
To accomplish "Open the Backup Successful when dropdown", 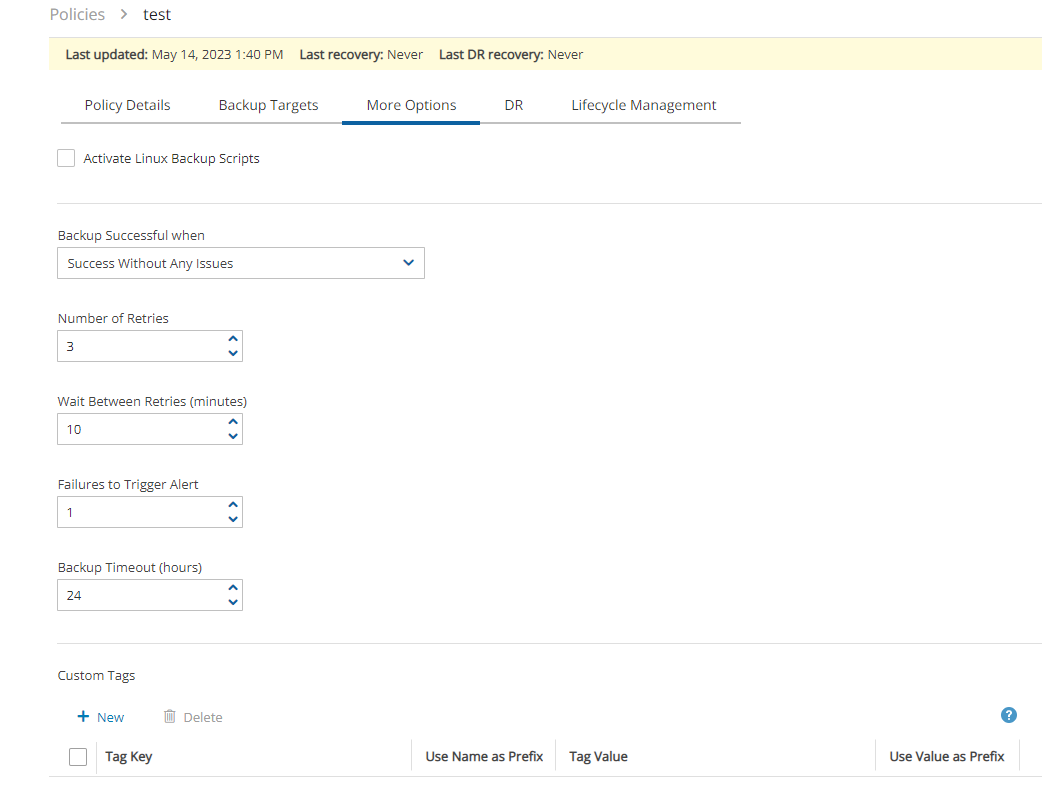I will pyautogui.click(x=241, y=264).
